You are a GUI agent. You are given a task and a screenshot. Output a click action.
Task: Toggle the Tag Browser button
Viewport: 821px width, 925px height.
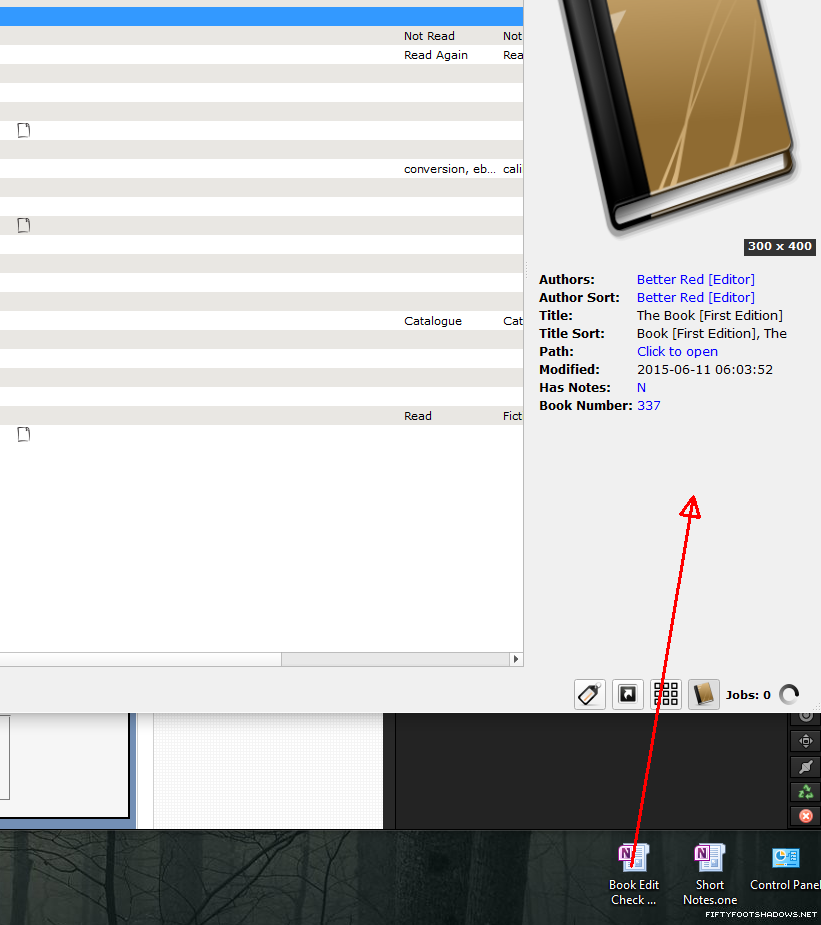(590, 694)
